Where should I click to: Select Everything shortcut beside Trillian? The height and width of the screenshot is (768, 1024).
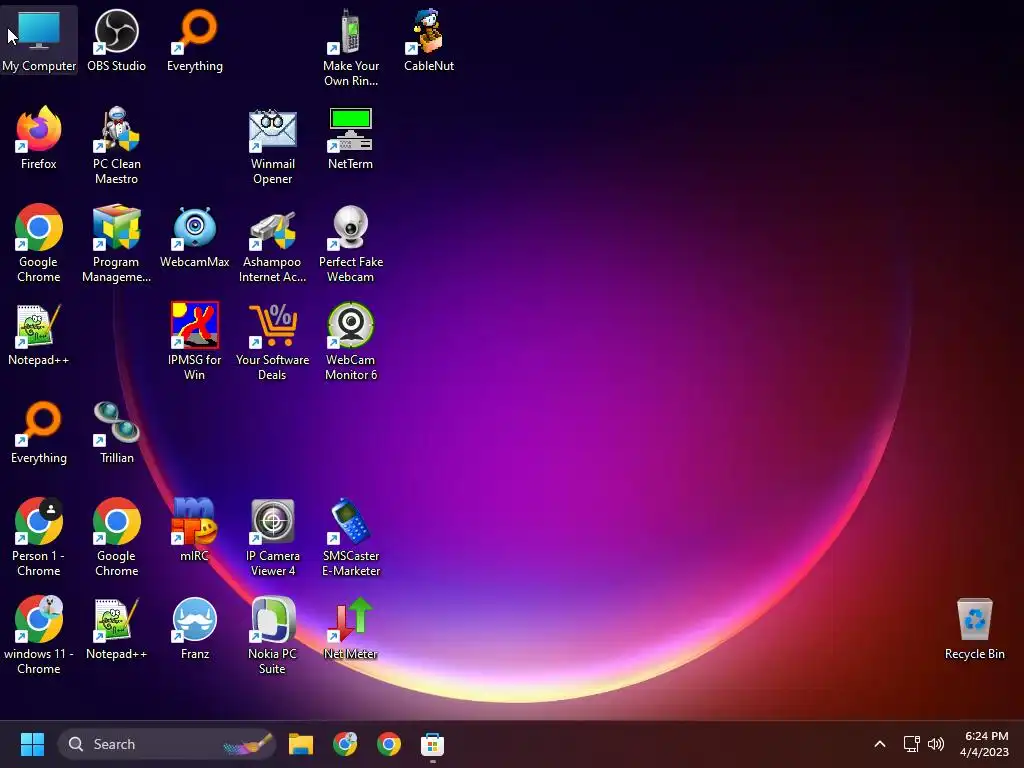point(39,432)
